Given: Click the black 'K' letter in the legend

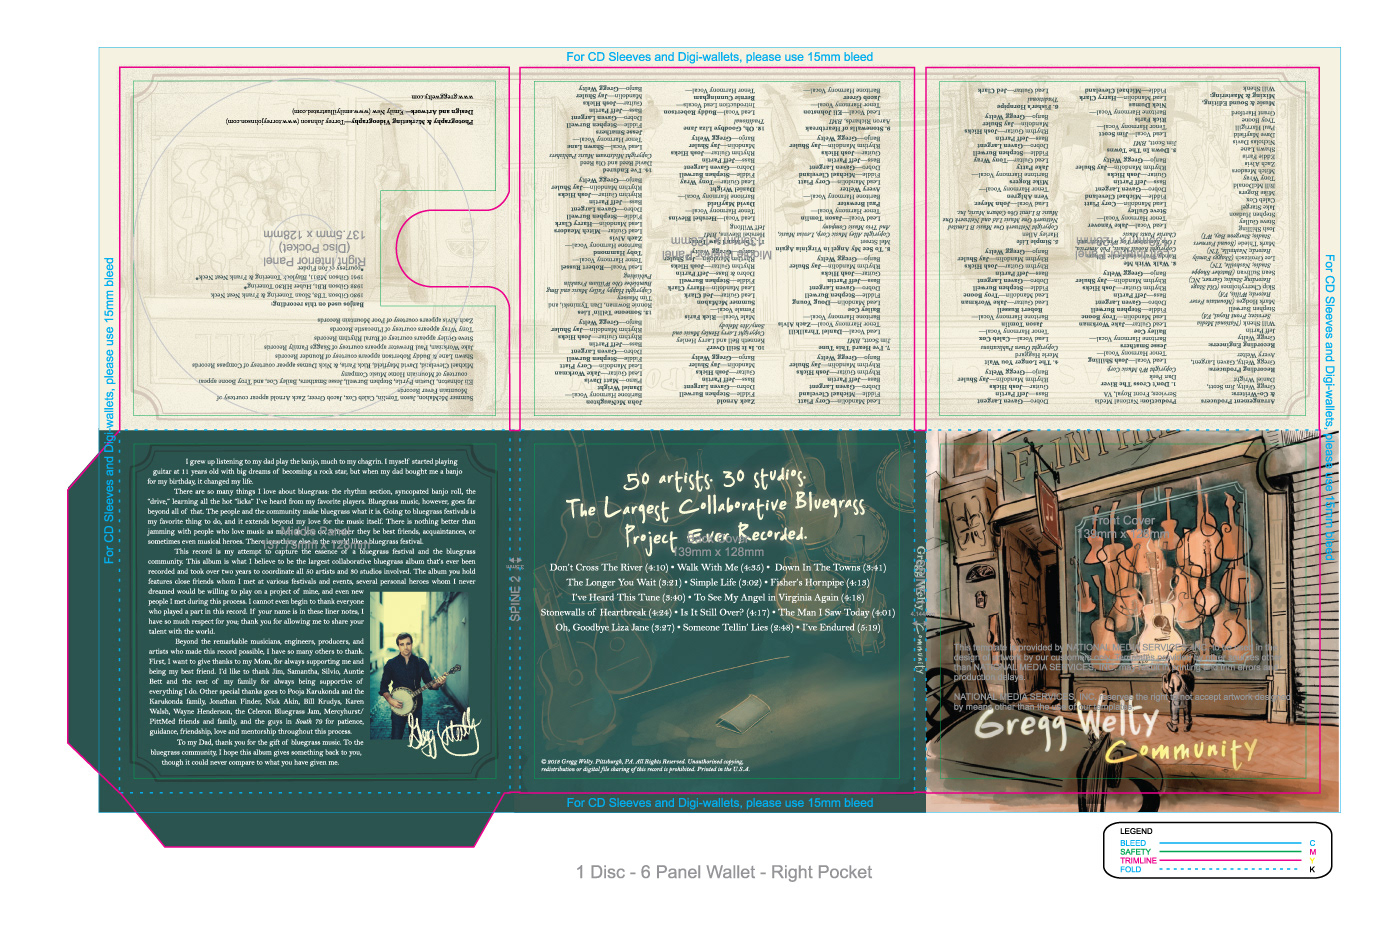Looking at the screenshot, I should [1313, 869].
